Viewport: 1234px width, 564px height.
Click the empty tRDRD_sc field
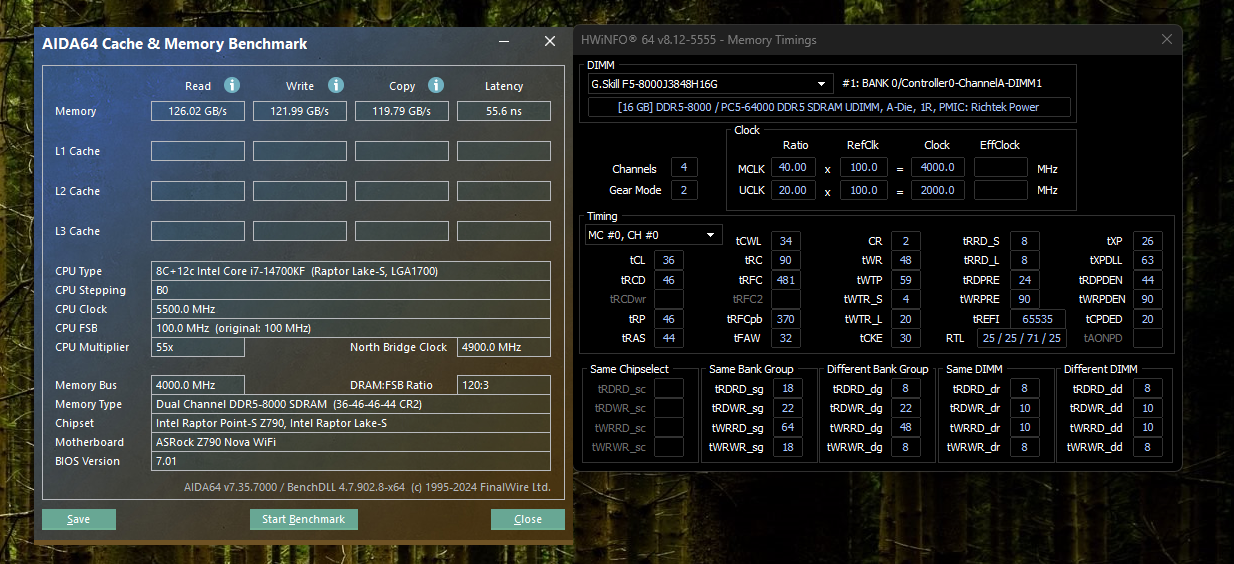point(669,389)
